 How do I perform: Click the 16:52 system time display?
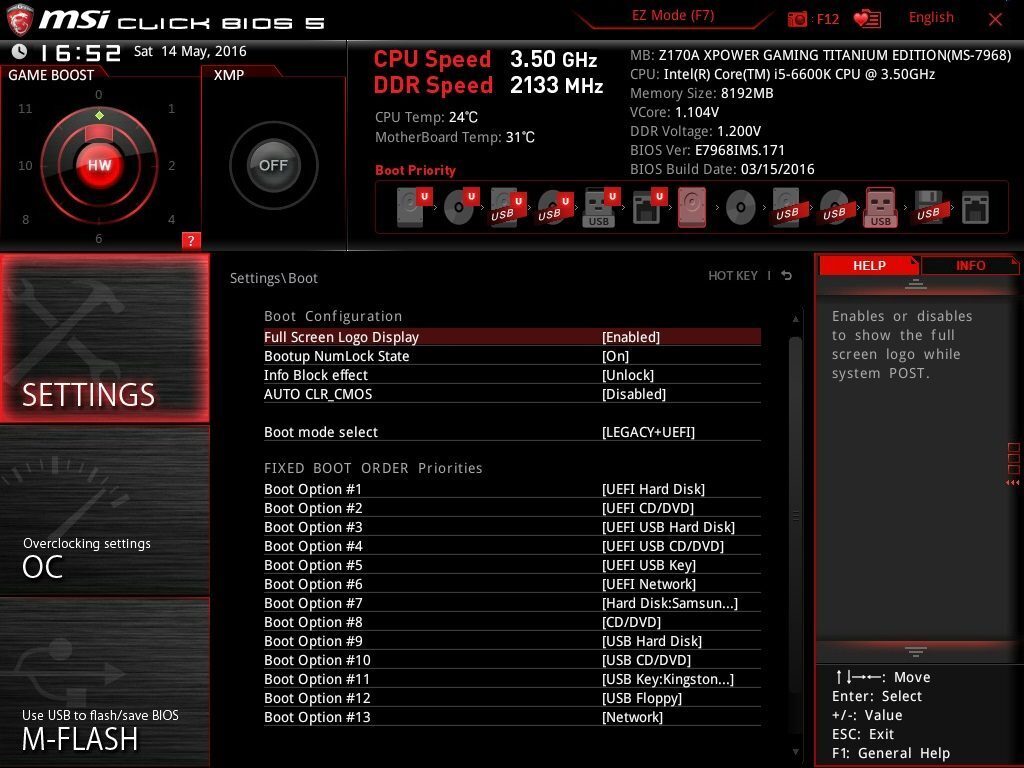[80, 52]
